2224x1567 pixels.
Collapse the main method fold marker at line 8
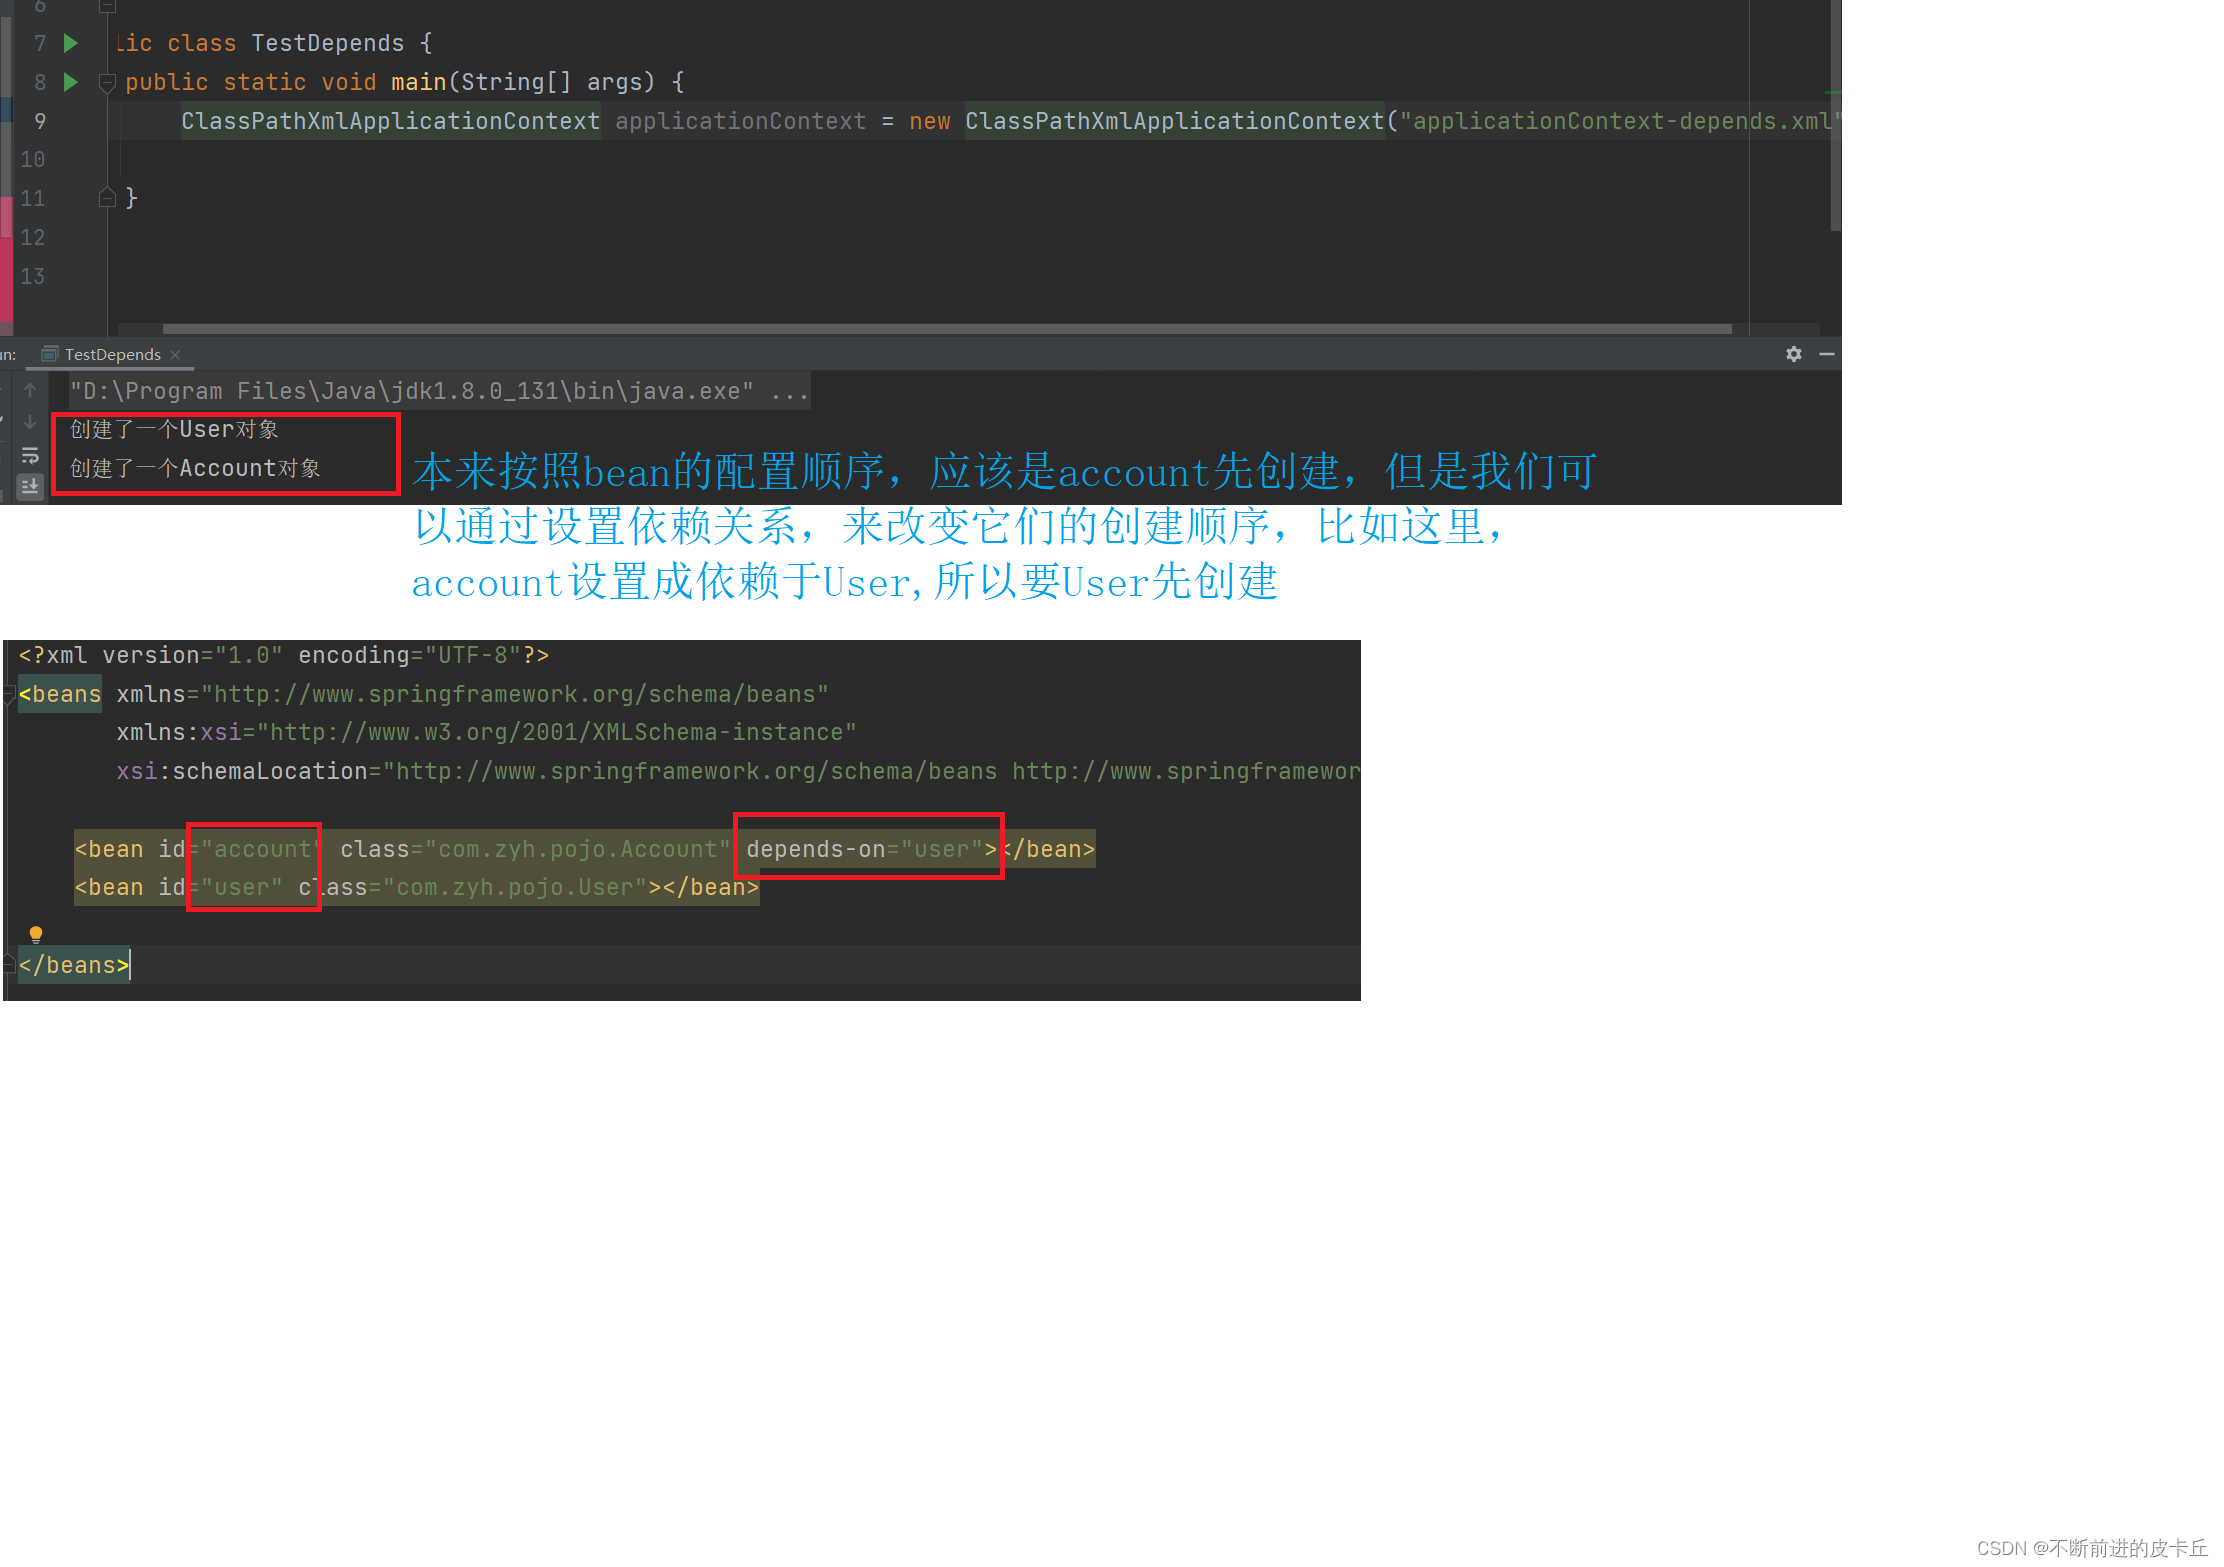tap(108, 83)
